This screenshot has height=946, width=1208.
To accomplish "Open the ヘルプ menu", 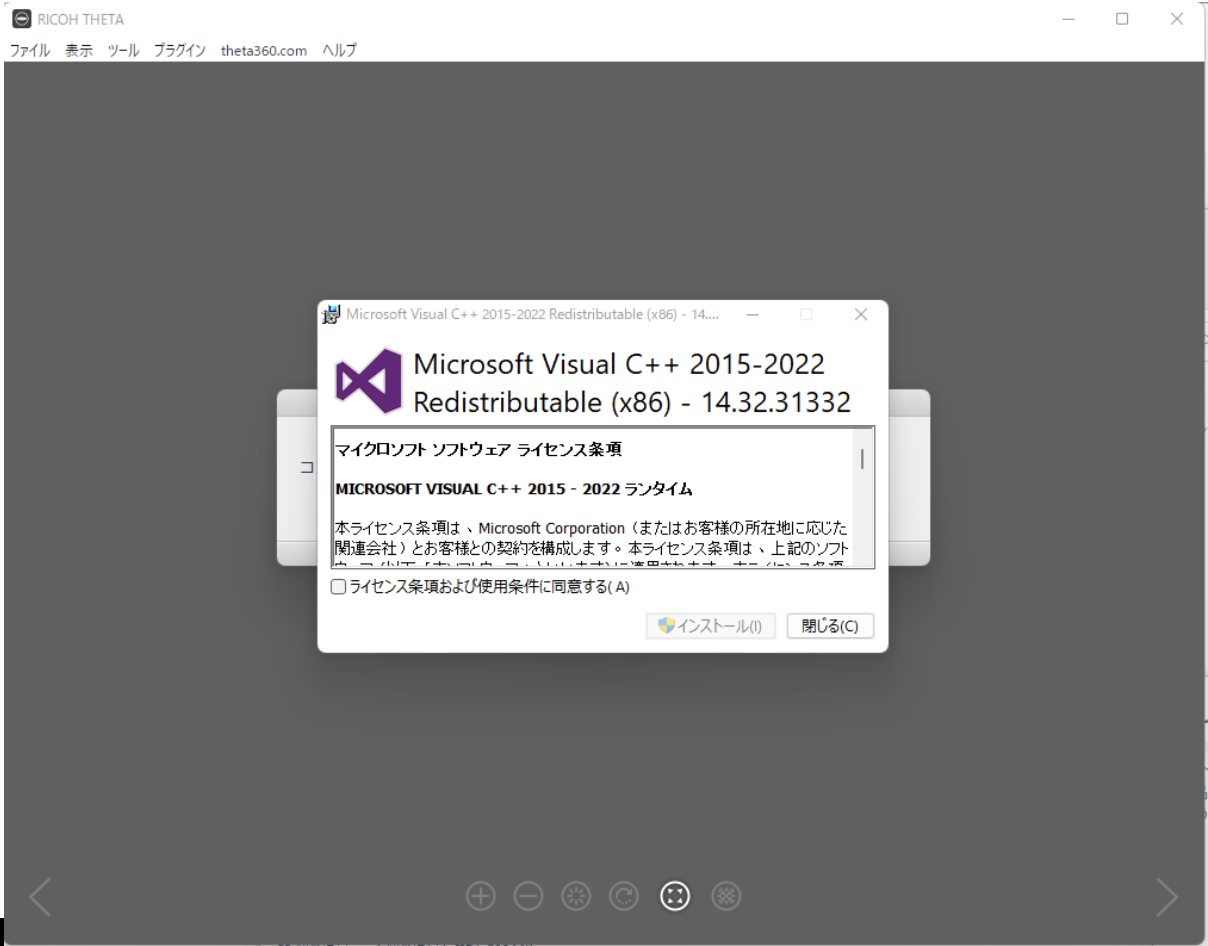I will 339,50.
